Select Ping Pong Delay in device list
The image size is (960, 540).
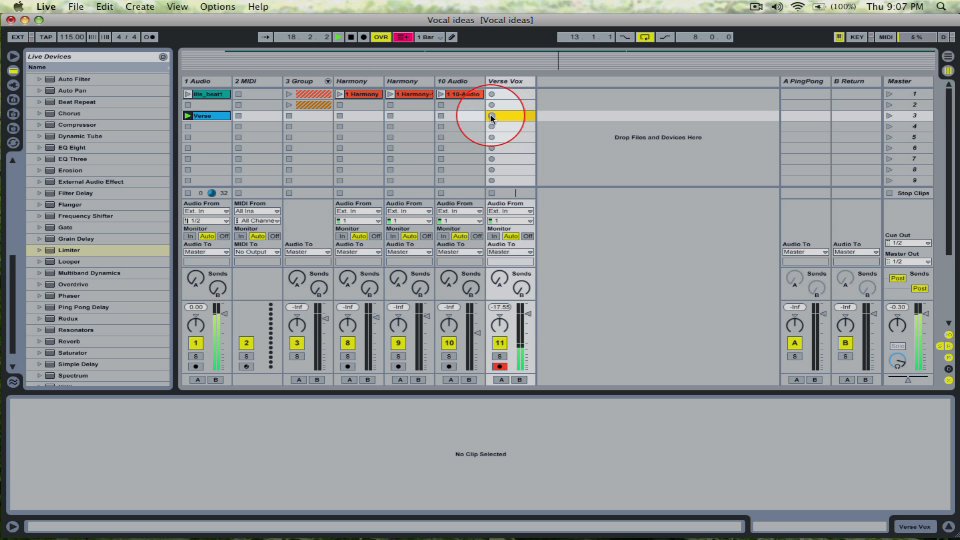point(83,307)
